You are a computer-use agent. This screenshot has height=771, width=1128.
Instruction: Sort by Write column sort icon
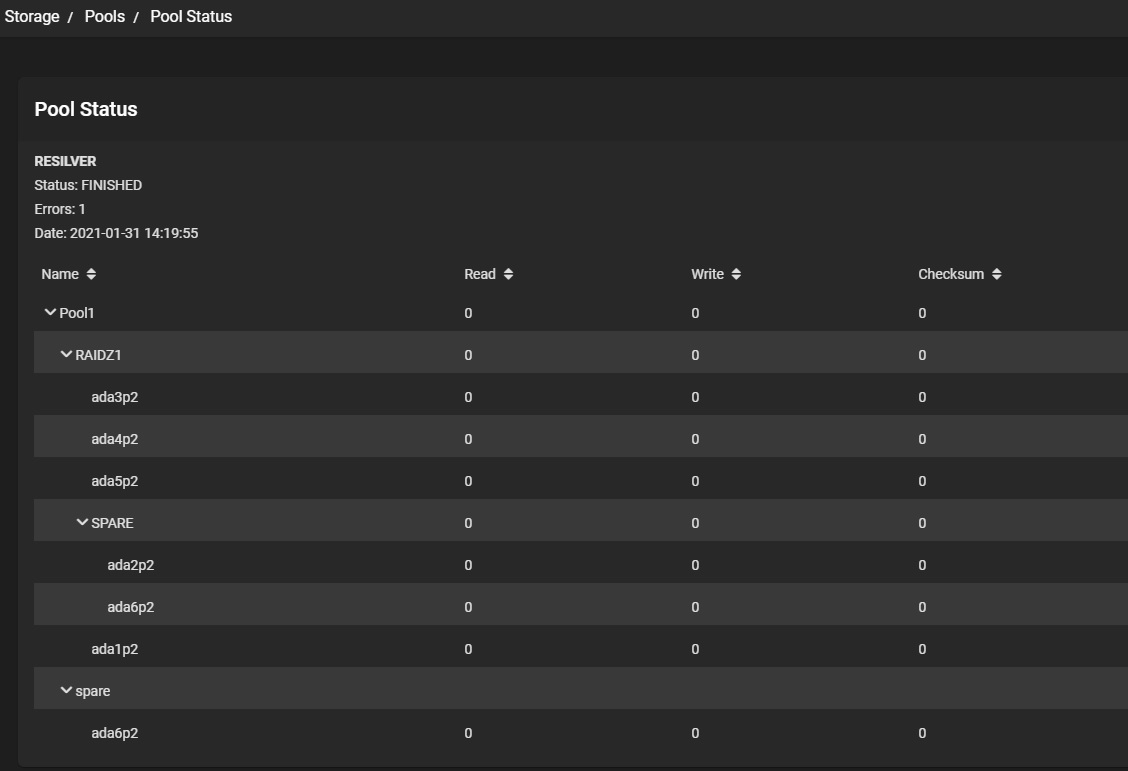tap(736, 274)
